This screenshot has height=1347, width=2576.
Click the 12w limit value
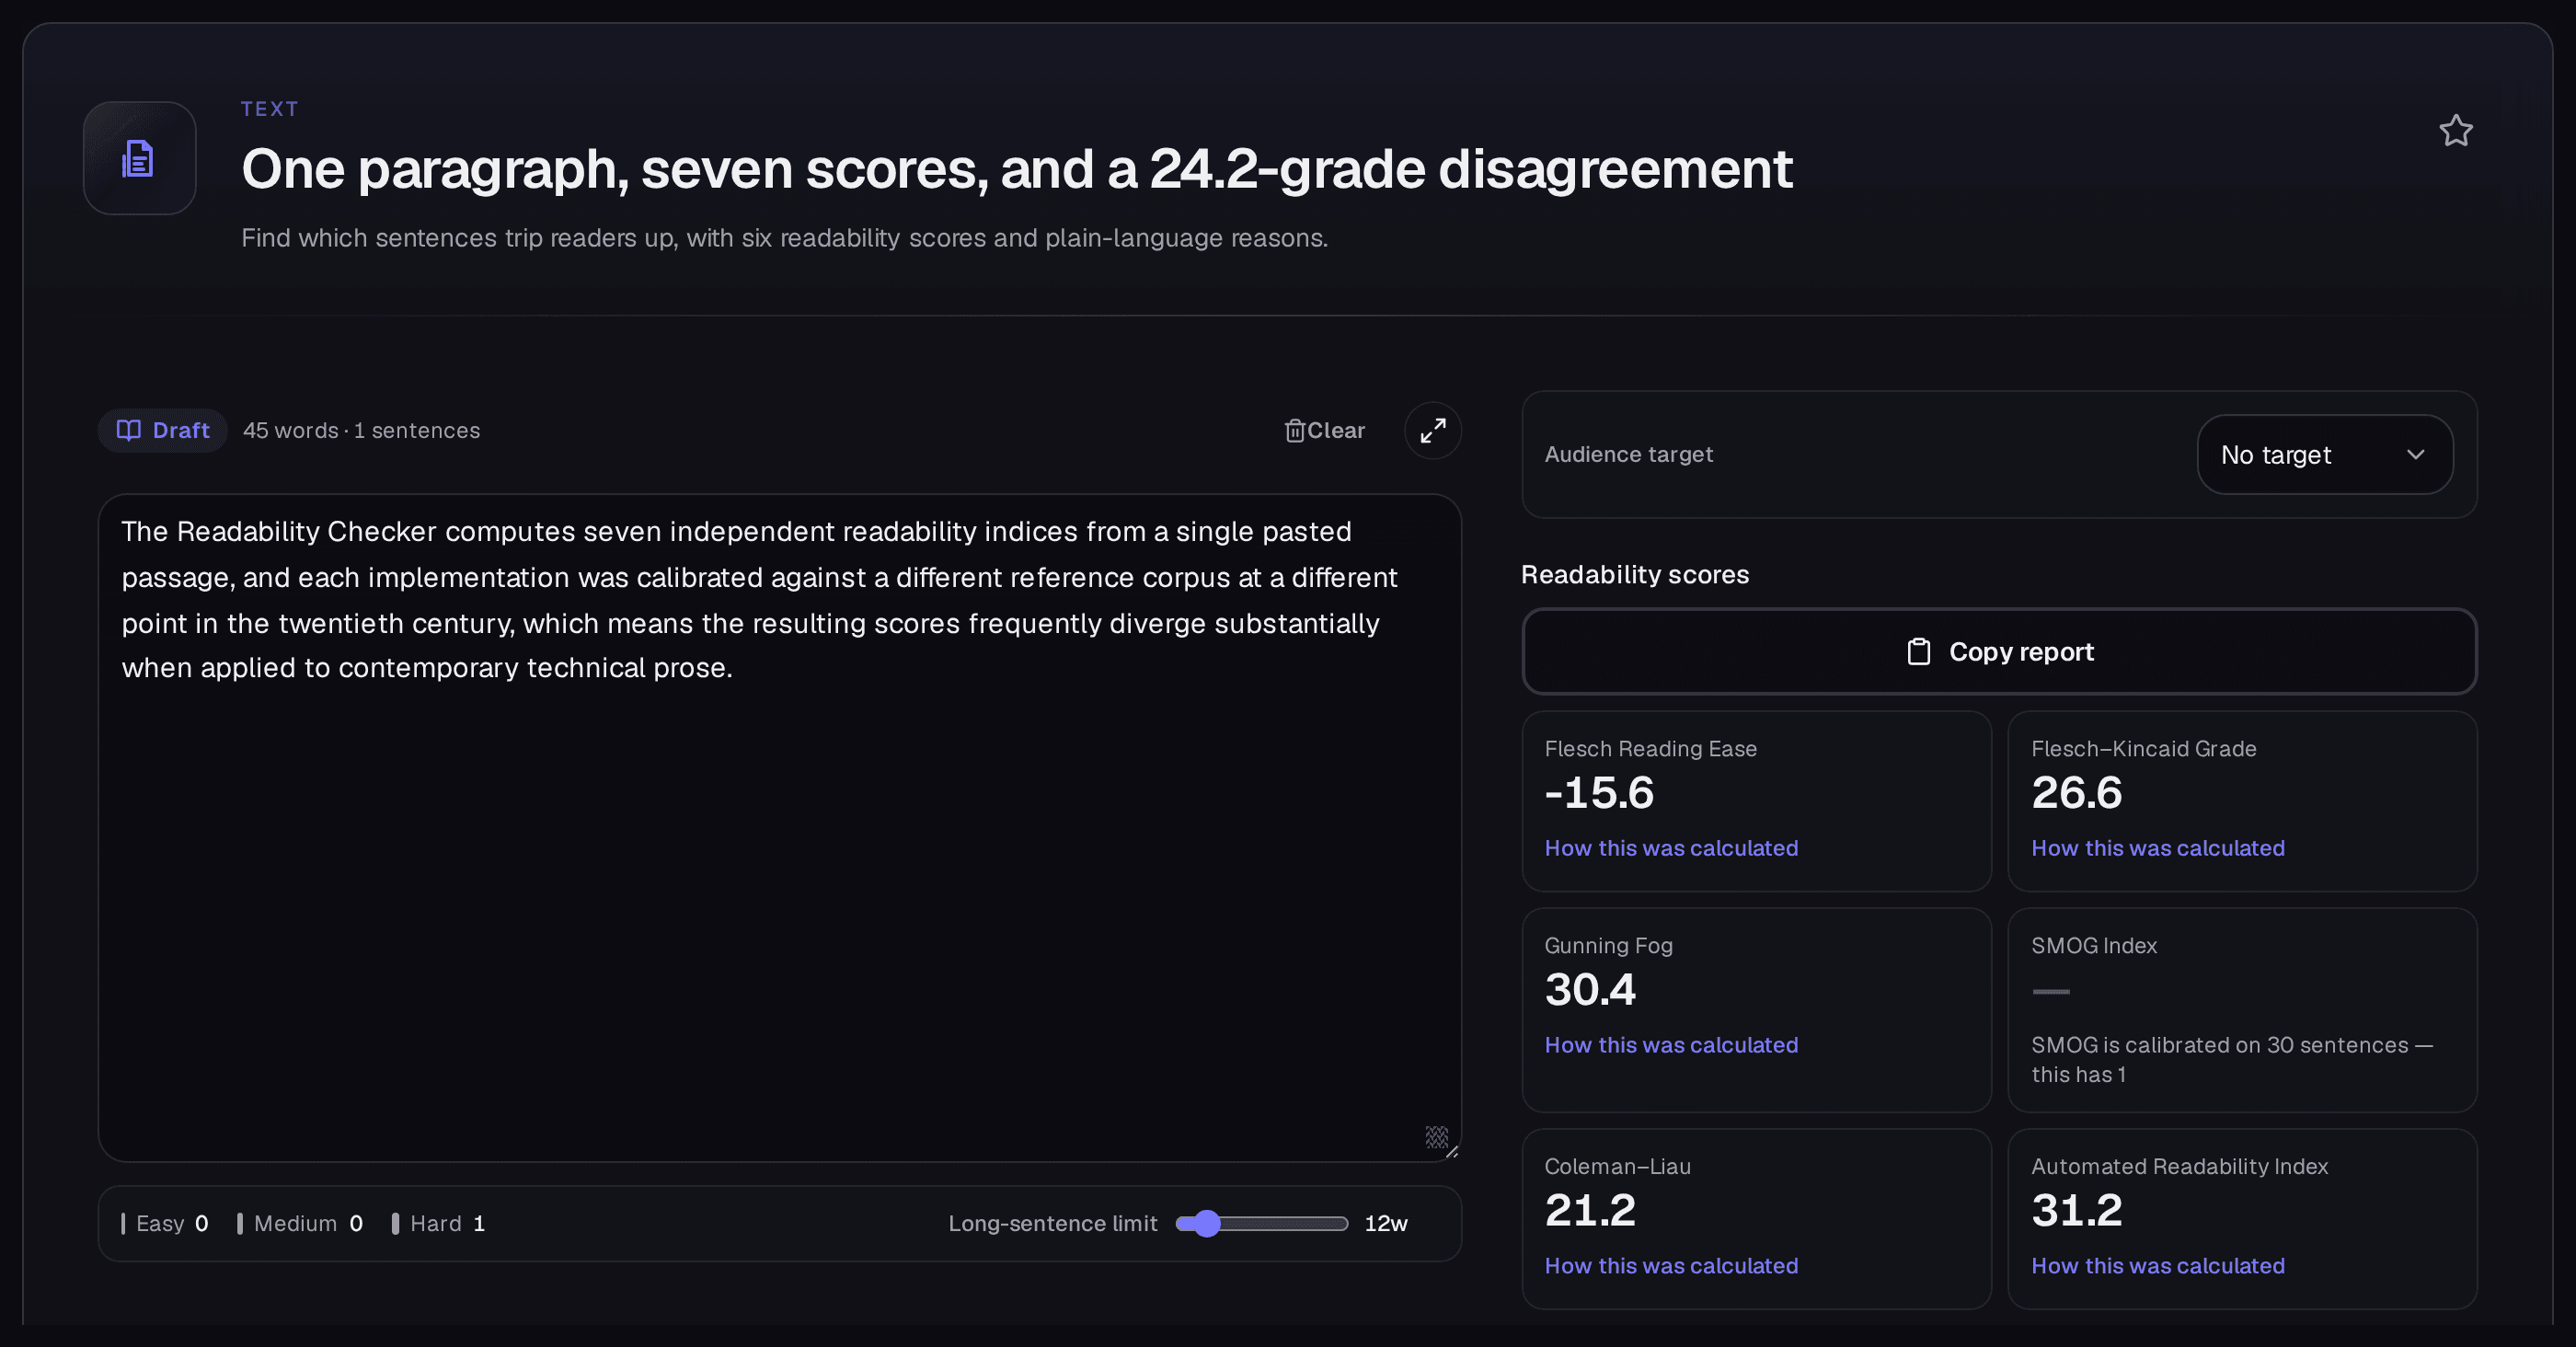click(1385, 1224)
